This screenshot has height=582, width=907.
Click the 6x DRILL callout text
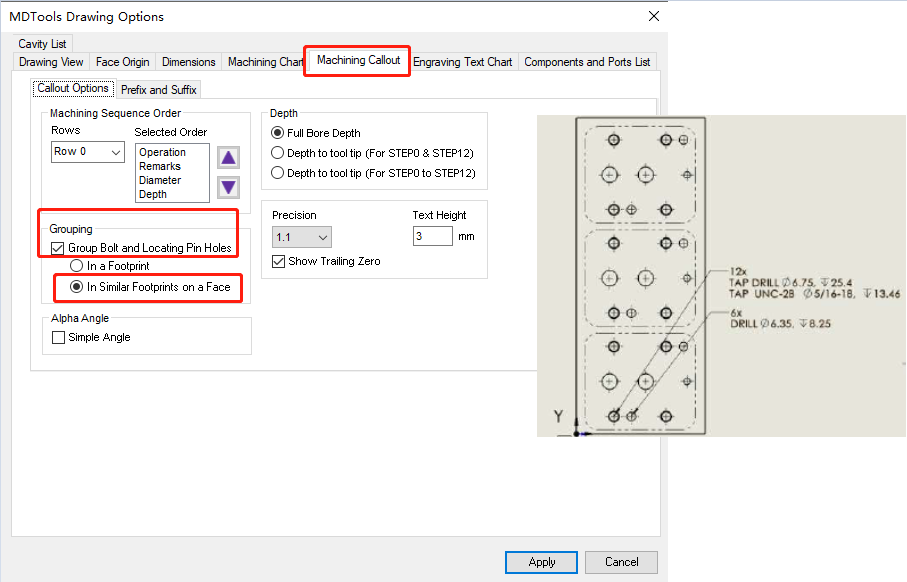[x=780, y=318]
